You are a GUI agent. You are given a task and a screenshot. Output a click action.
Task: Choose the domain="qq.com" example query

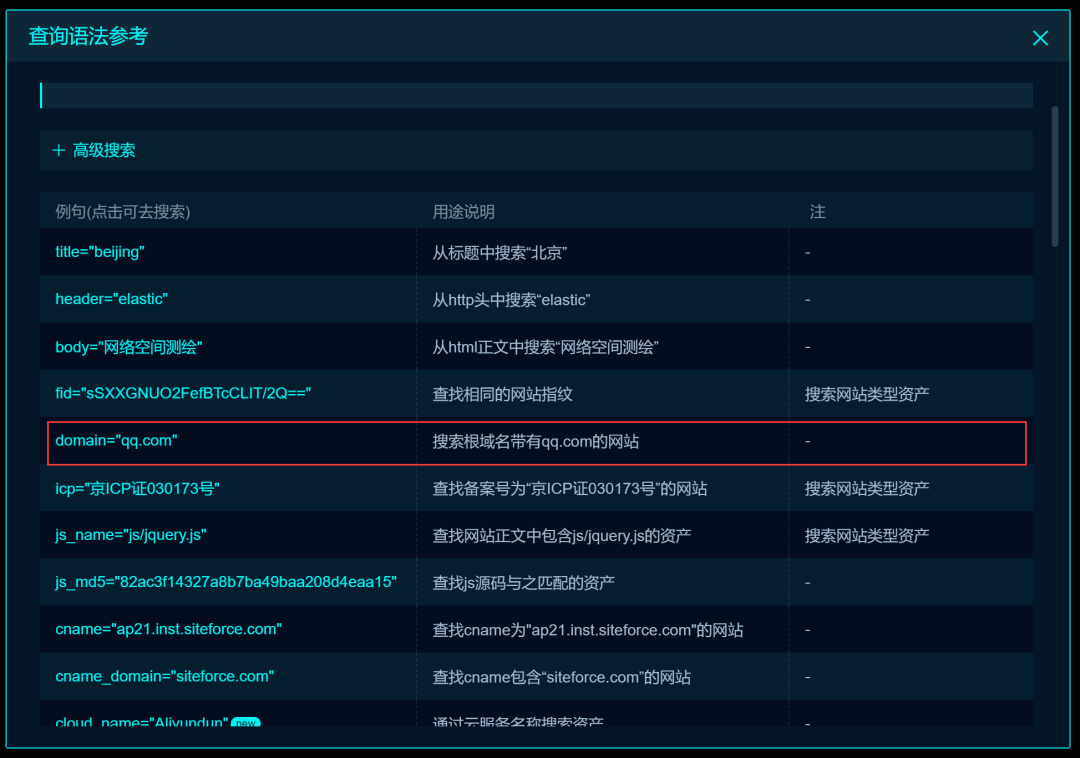click(x=116, y=441)
